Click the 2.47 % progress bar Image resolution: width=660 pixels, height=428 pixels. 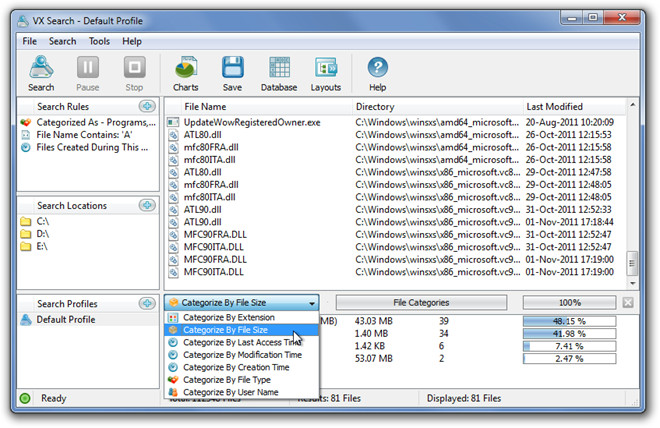[x=570, y=359]
